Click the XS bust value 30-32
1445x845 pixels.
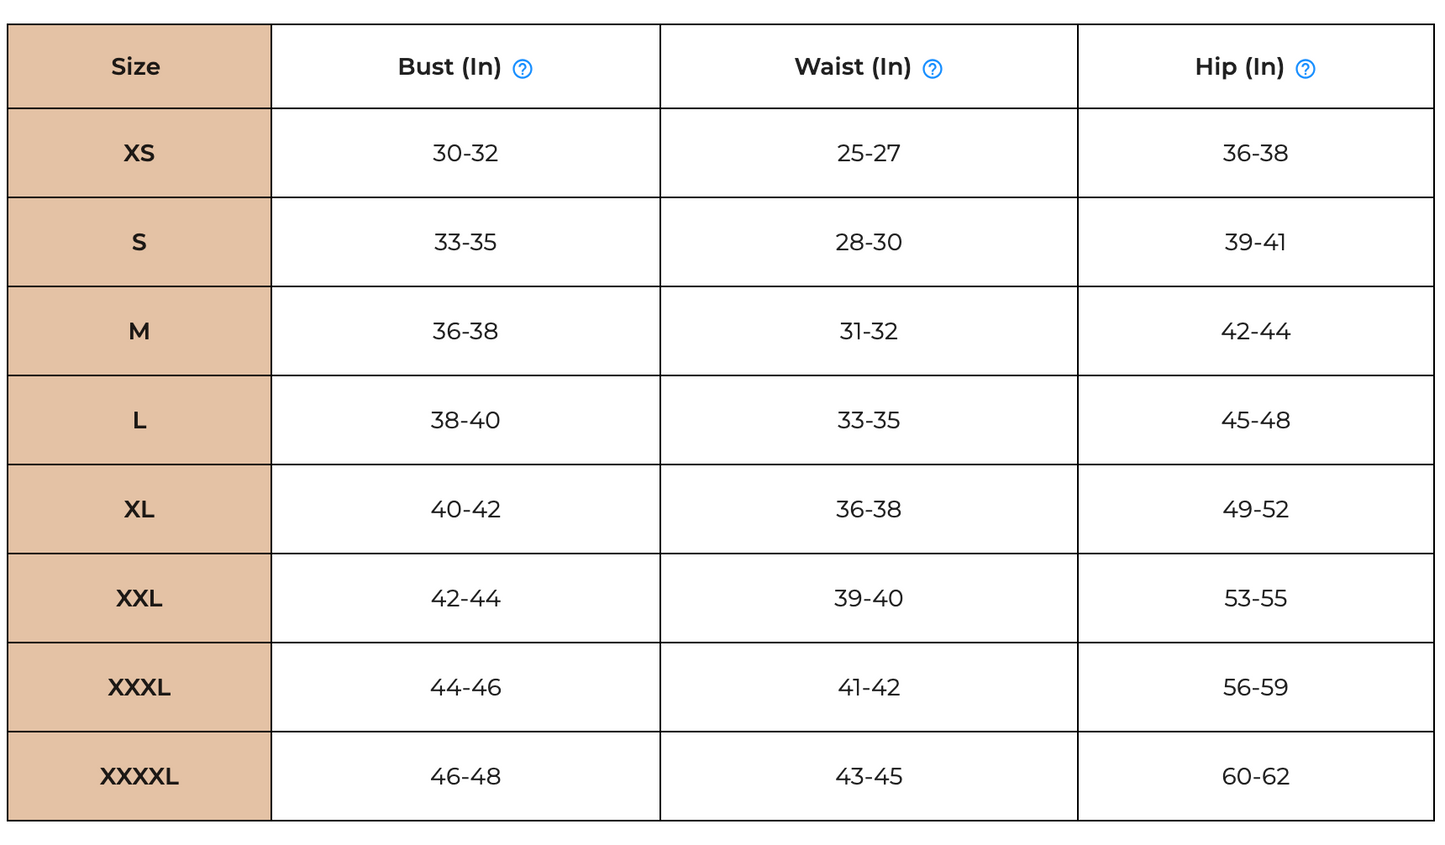465,153
